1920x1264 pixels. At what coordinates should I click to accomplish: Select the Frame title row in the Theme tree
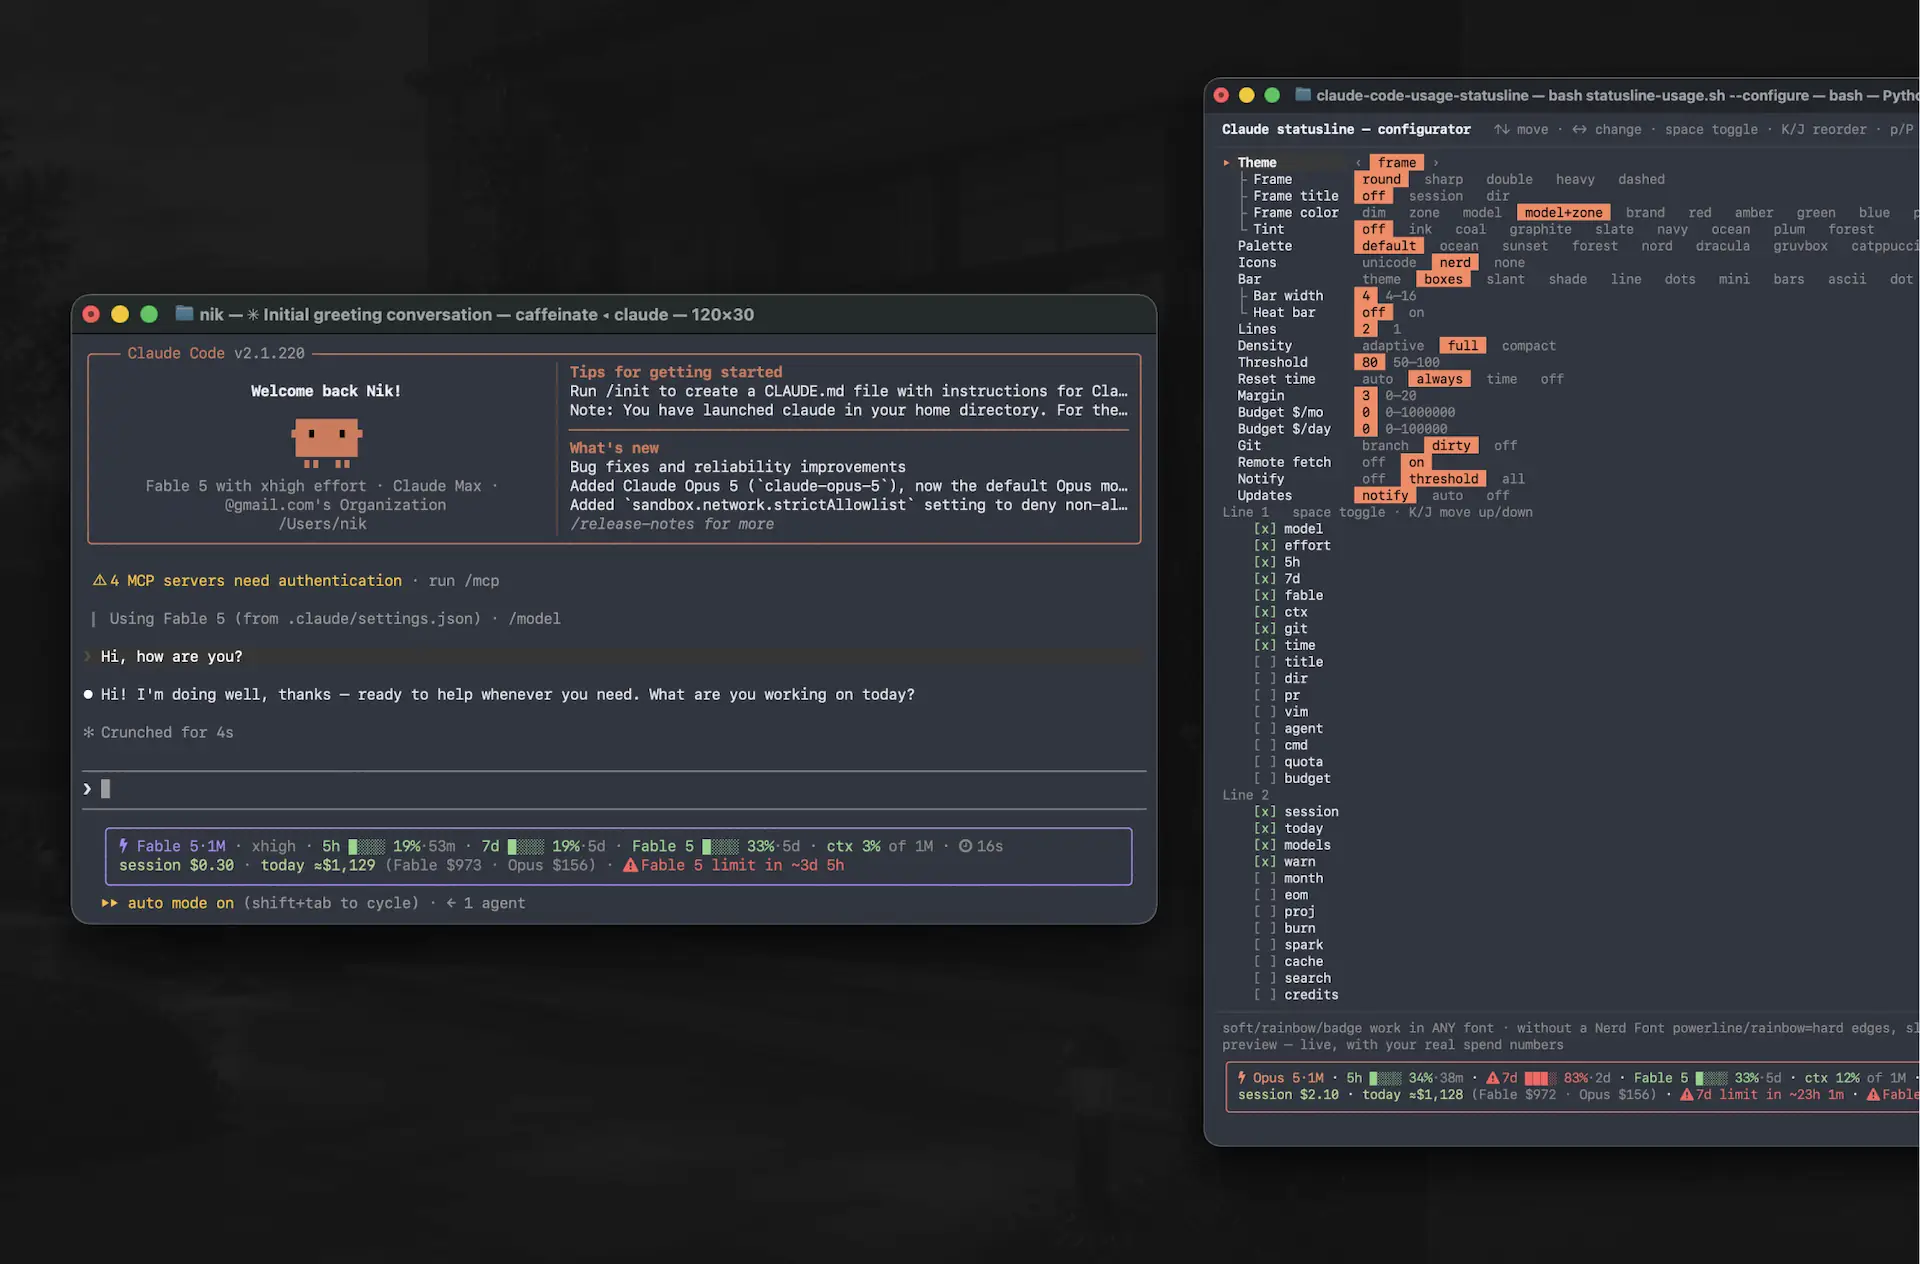tap(1296, 196)
